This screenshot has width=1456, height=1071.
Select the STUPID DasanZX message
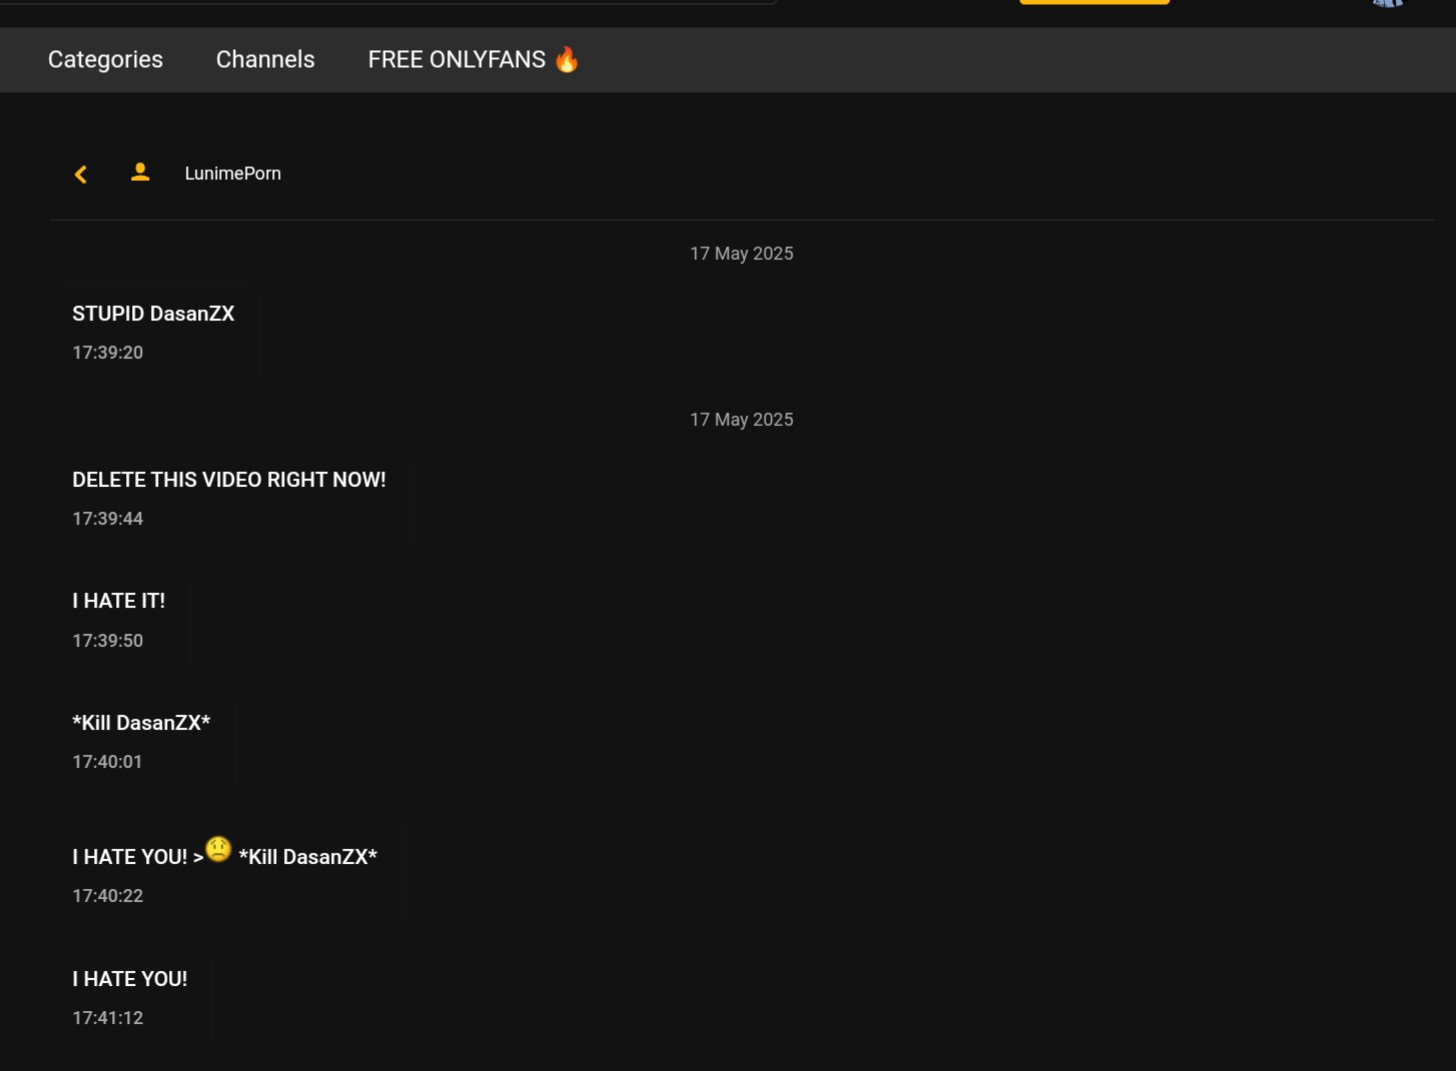pyautogui.click(x=153, y=313)
